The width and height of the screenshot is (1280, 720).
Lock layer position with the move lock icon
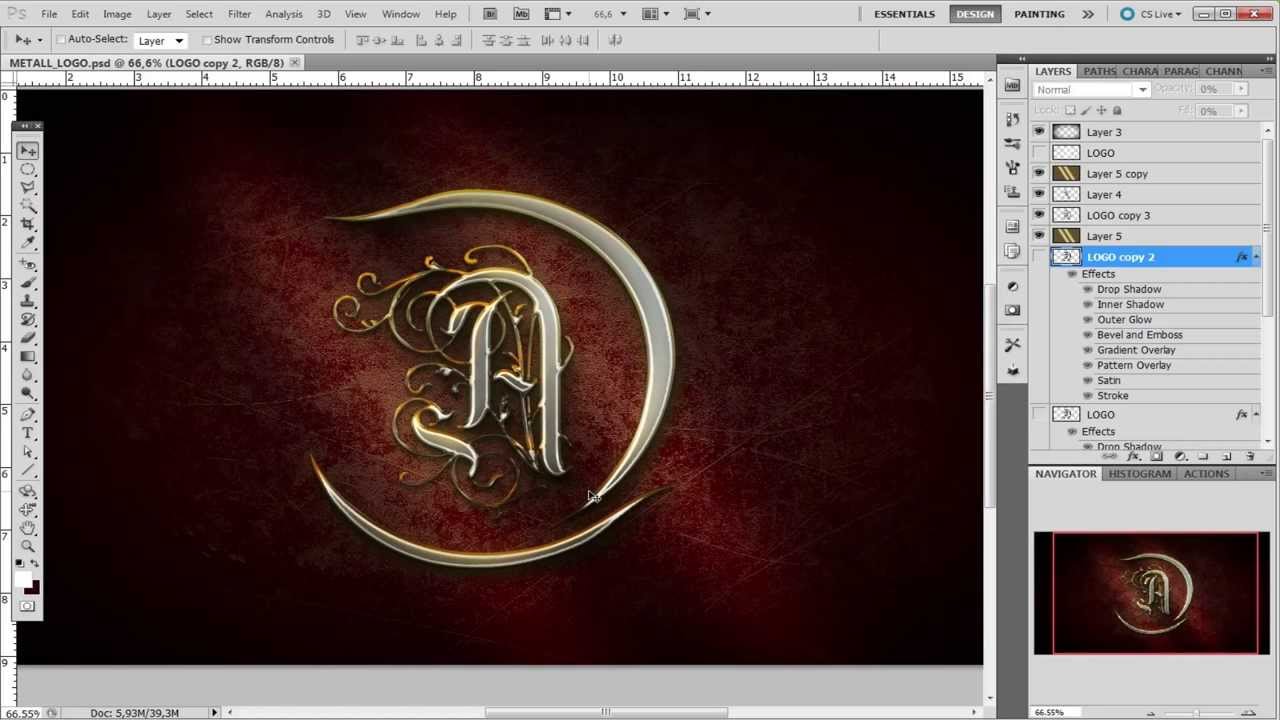click(x=1101, y=110)
